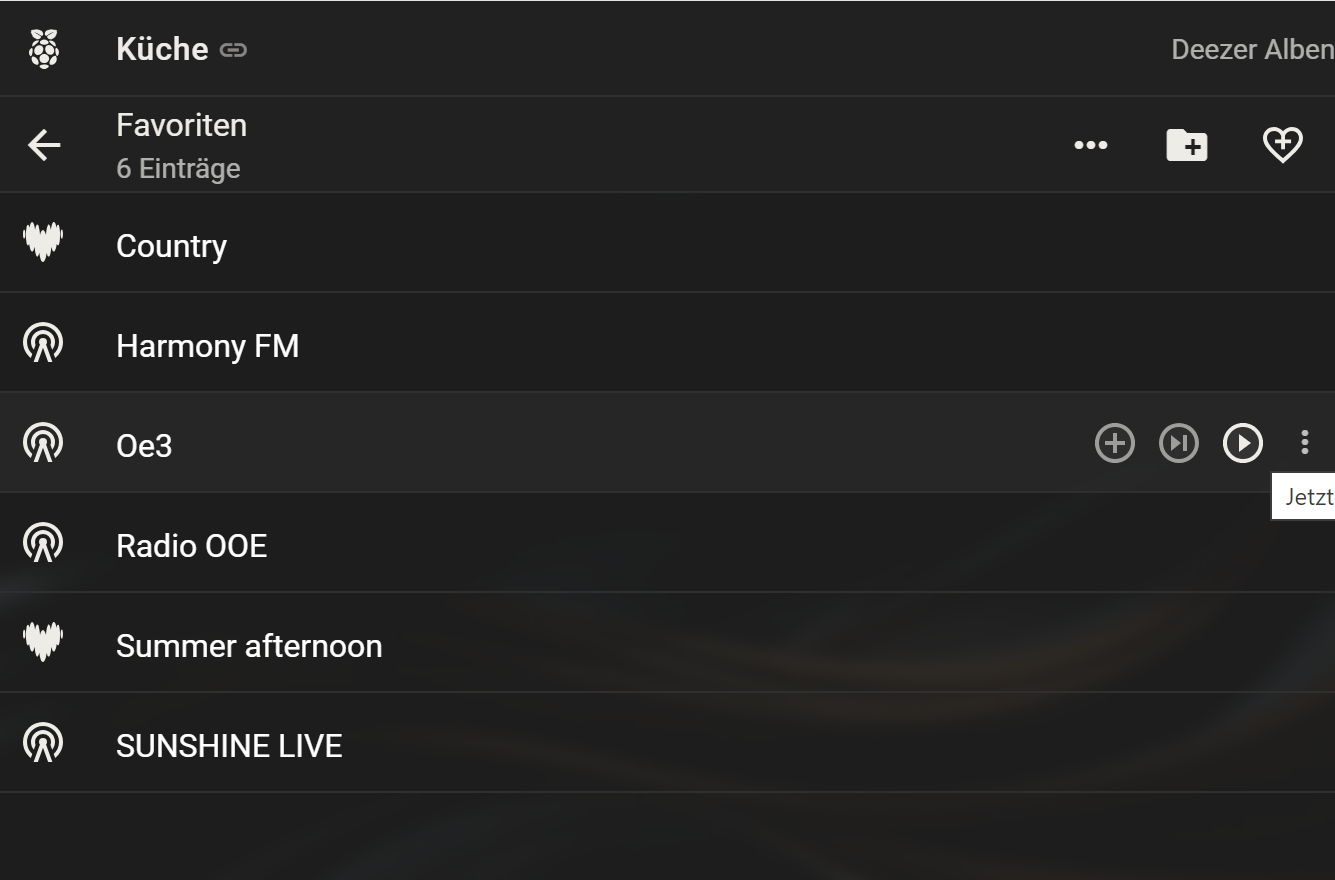Play Oe3 now
Viewport: 1335px width, 880px height.
1243,443
